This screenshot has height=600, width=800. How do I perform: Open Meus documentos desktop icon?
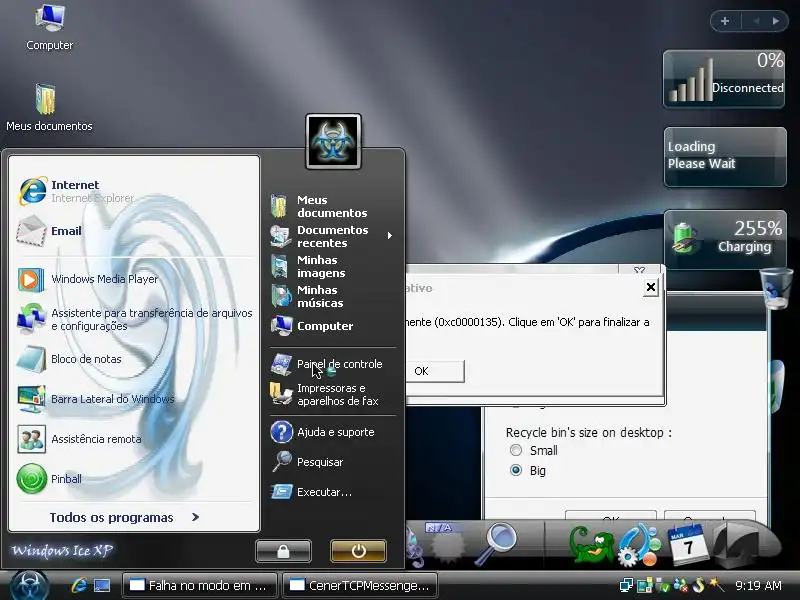point(49,108)
